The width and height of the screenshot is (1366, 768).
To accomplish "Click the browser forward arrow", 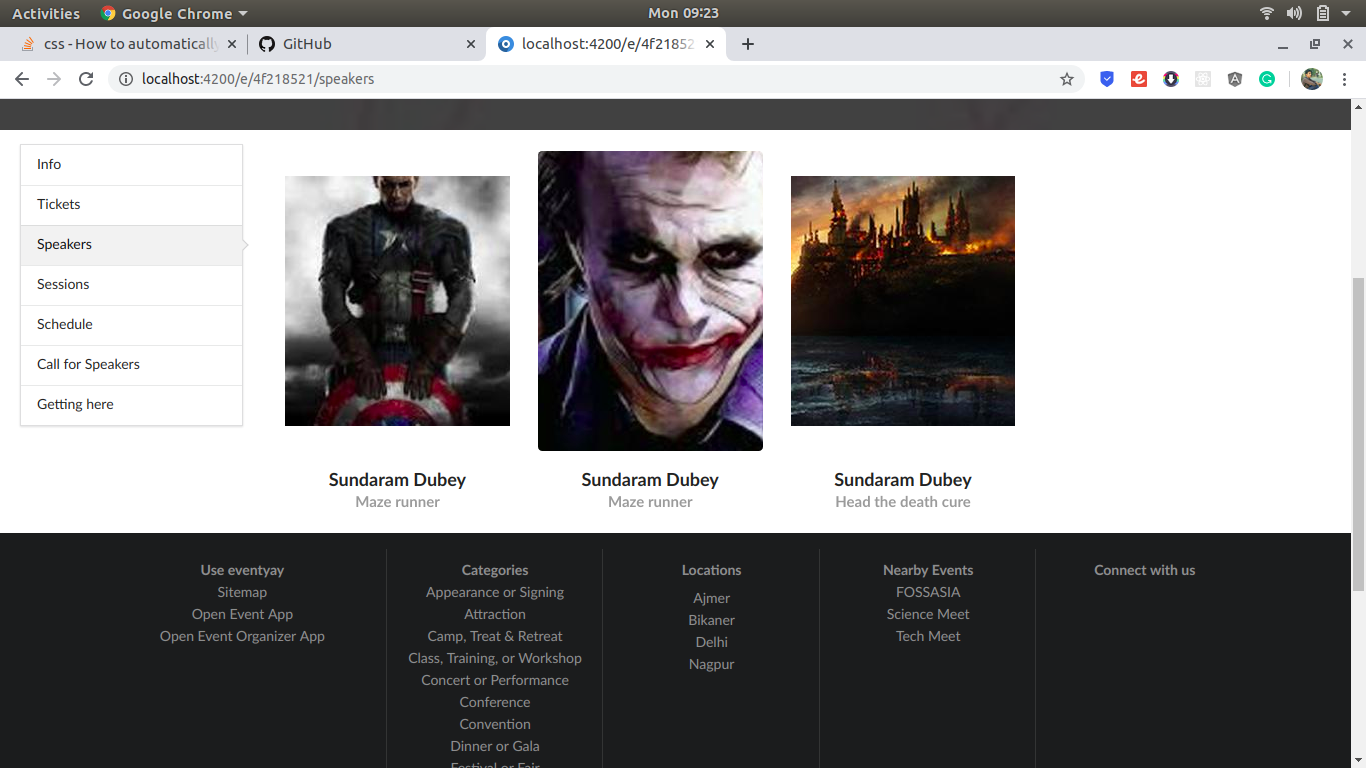I will 54,79.
